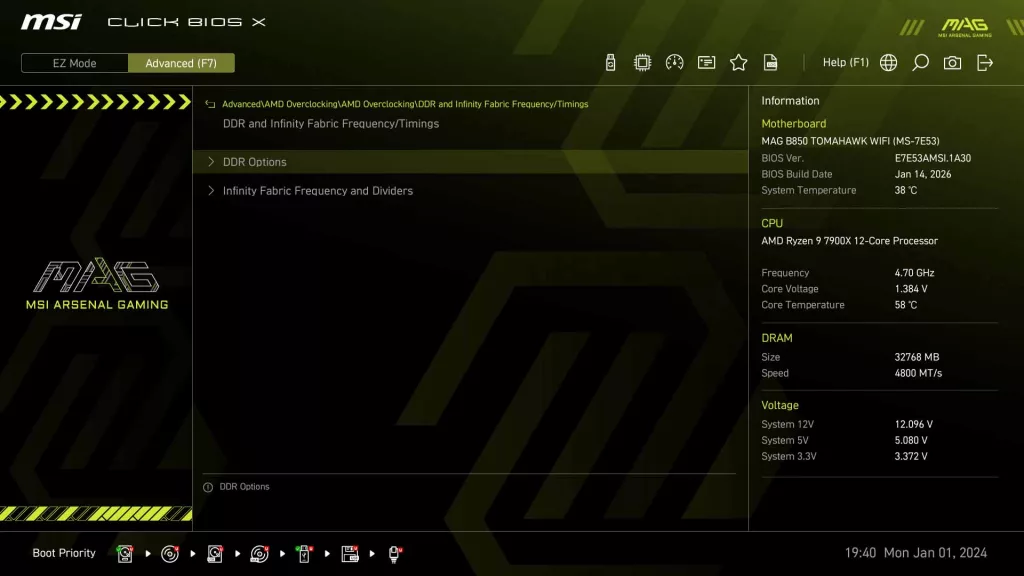
Task: Click the hardware monitor card icon
Action: click(706, 63)
